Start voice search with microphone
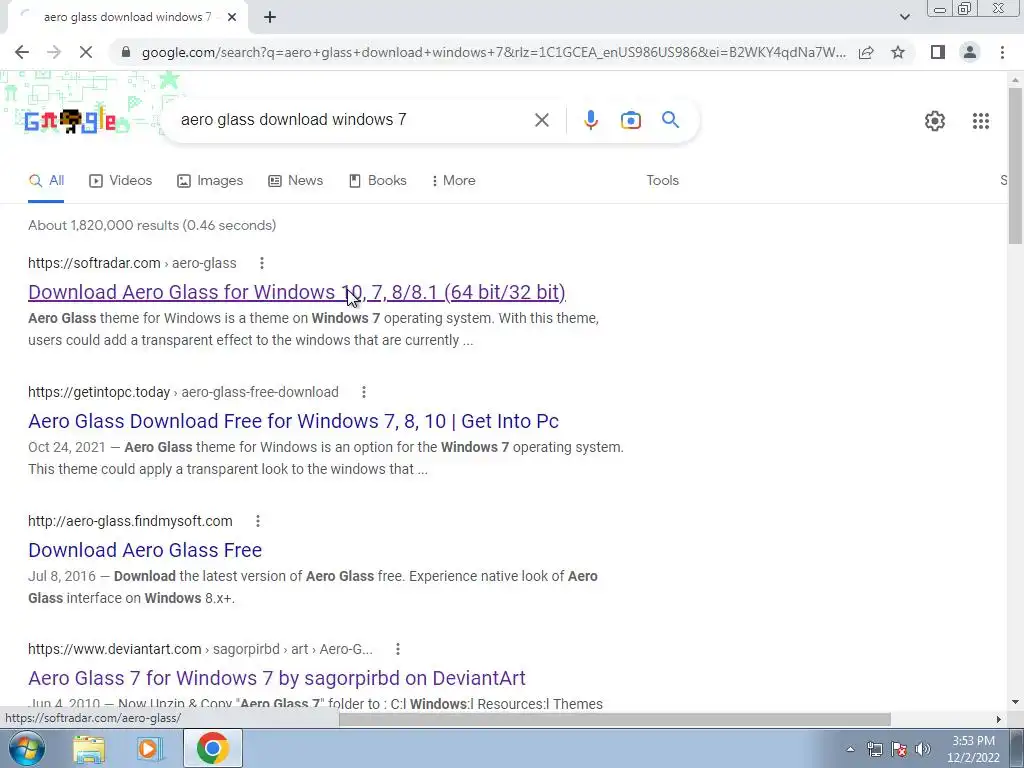Image resolution: width=1024 pixels, height=768 pixels. point(590,120)
